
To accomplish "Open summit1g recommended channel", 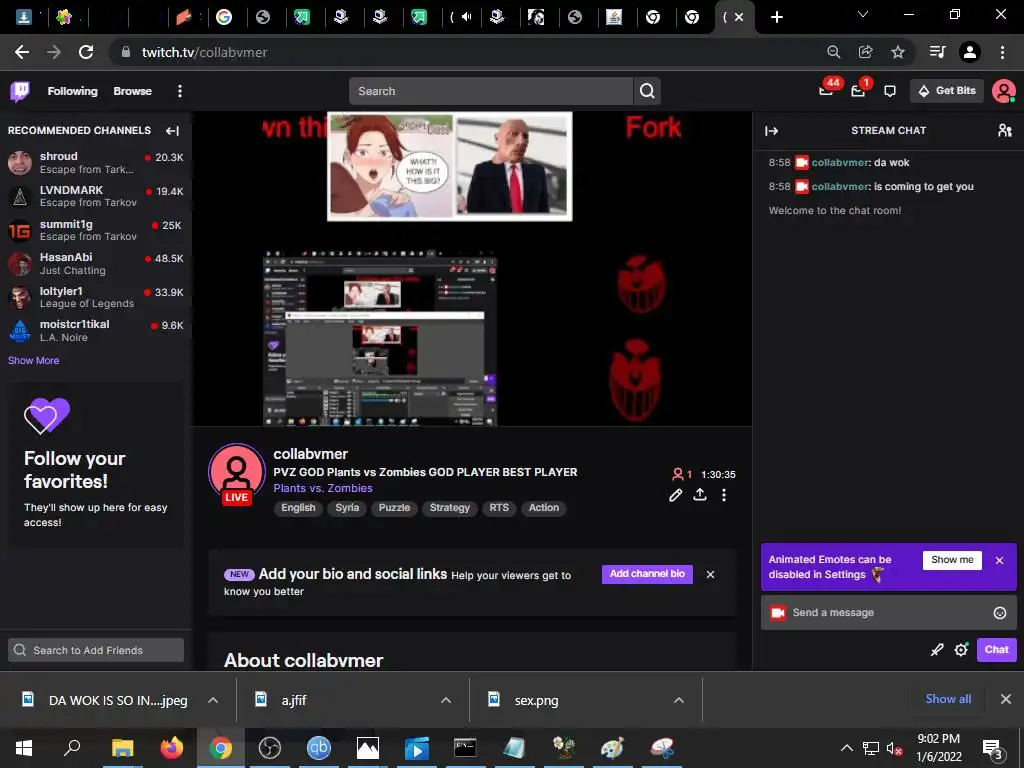I will (x=95, y=230).
